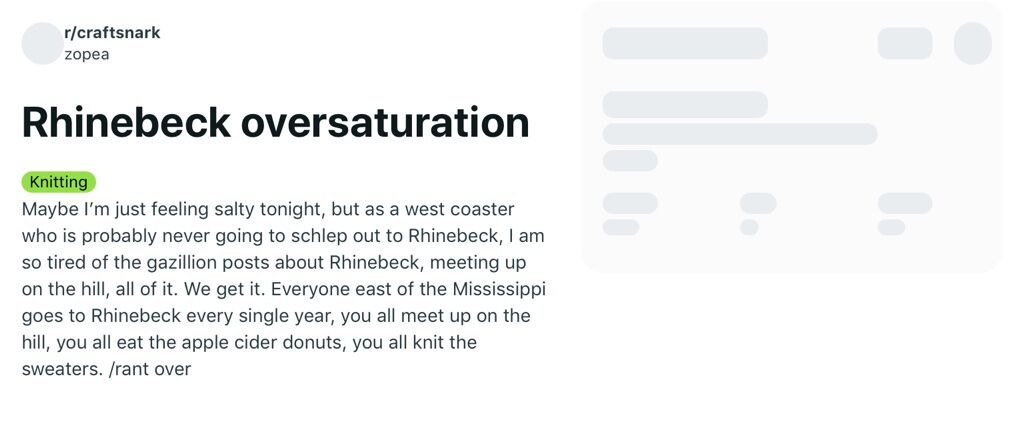The width and height of the screenshot is (1024, 426).
Task: Click the longest placeholder bar in sidebar card
Action: point(739,134)
